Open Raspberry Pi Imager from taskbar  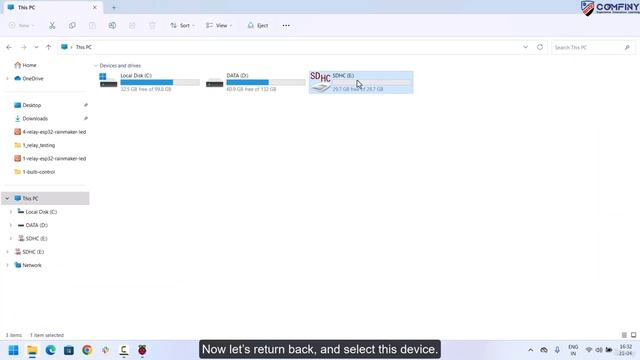click(142, 350)
